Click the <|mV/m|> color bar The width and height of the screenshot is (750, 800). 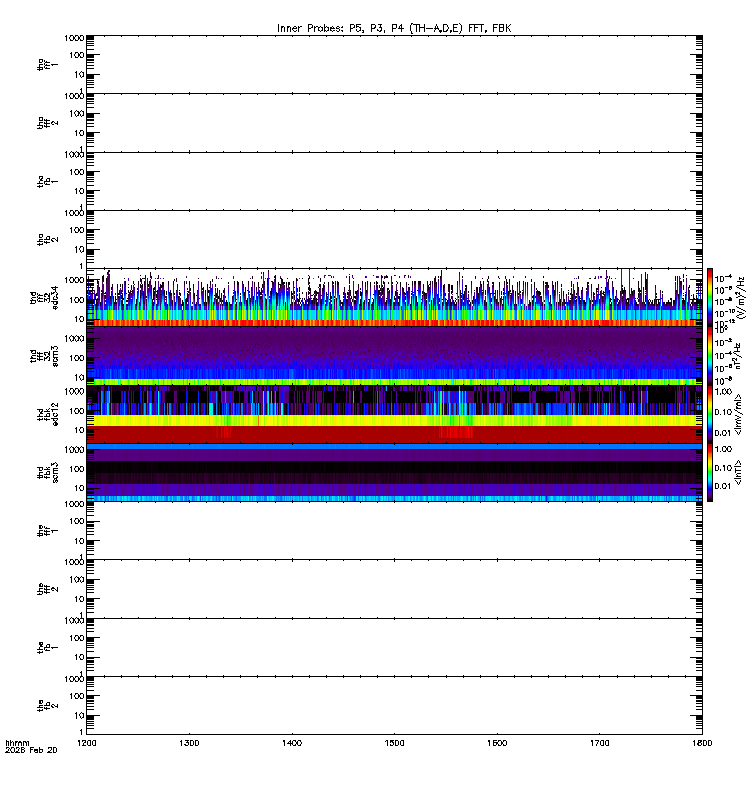710,414
